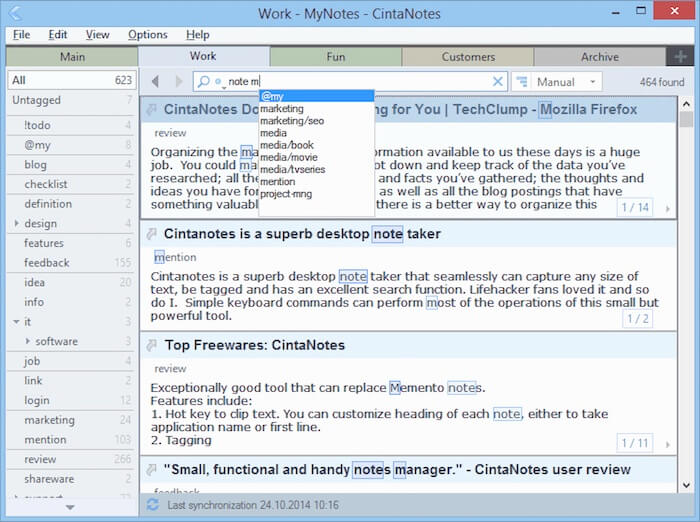700x522 pixels.
Task: Expand the software subtag
Action: [28, 341]
